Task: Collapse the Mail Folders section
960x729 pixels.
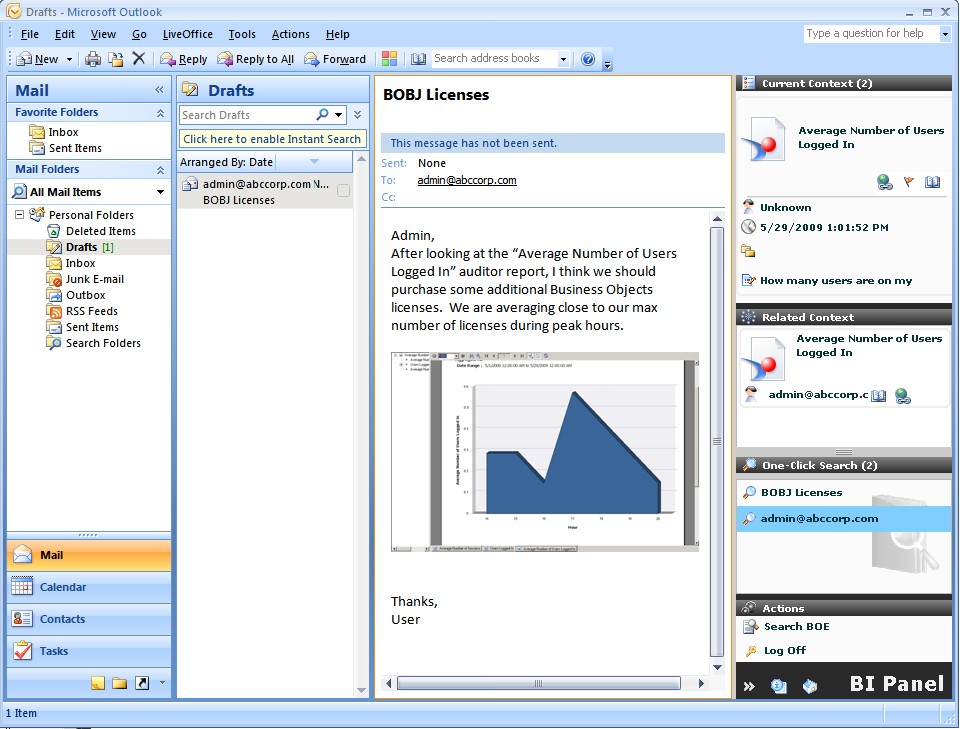Action: [x=160, y=170]
